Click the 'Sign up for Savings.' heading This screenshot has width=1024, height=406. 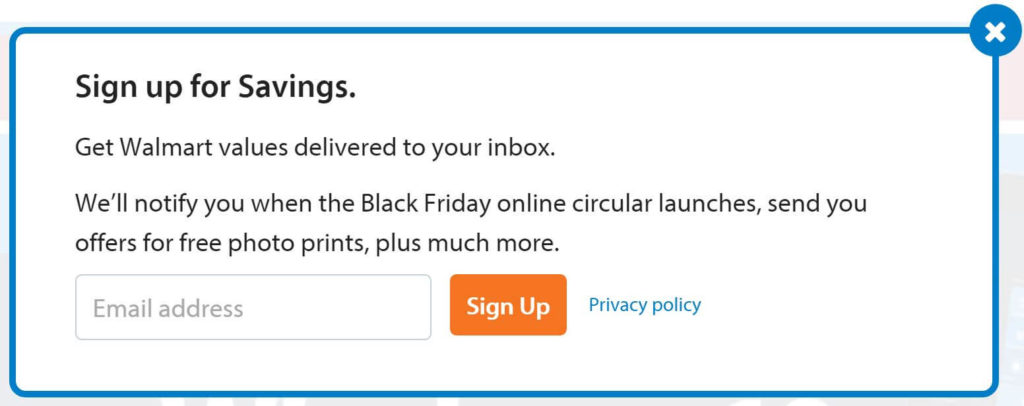[216, 87]
